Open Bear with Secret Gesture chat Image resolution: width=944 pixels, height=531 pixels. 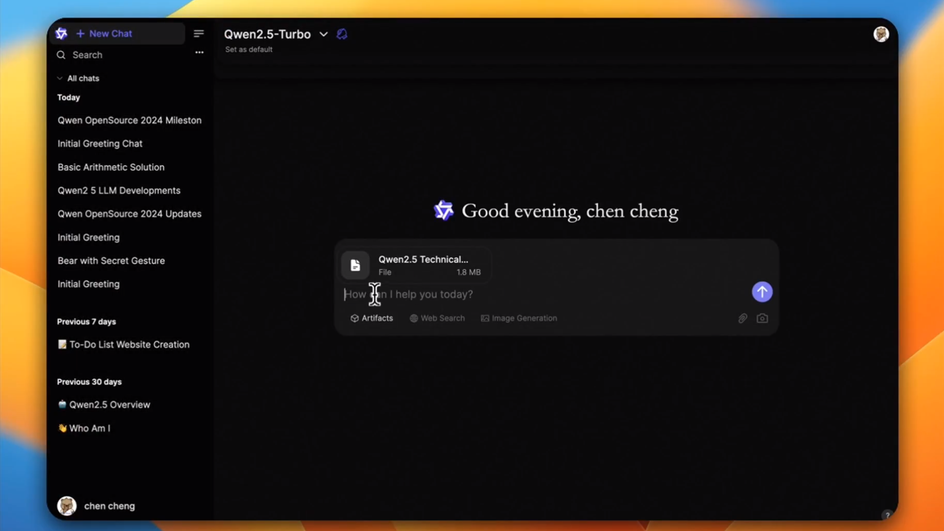(111, 261)
